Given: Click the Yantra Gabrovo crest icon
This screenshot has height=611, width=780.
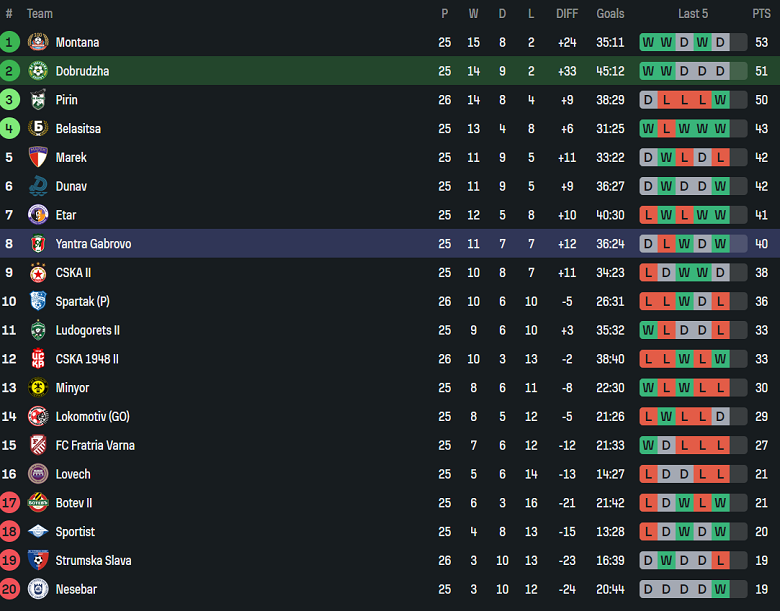Looking at the screenshot, I should pyautogui.click(x=38, y=244).
